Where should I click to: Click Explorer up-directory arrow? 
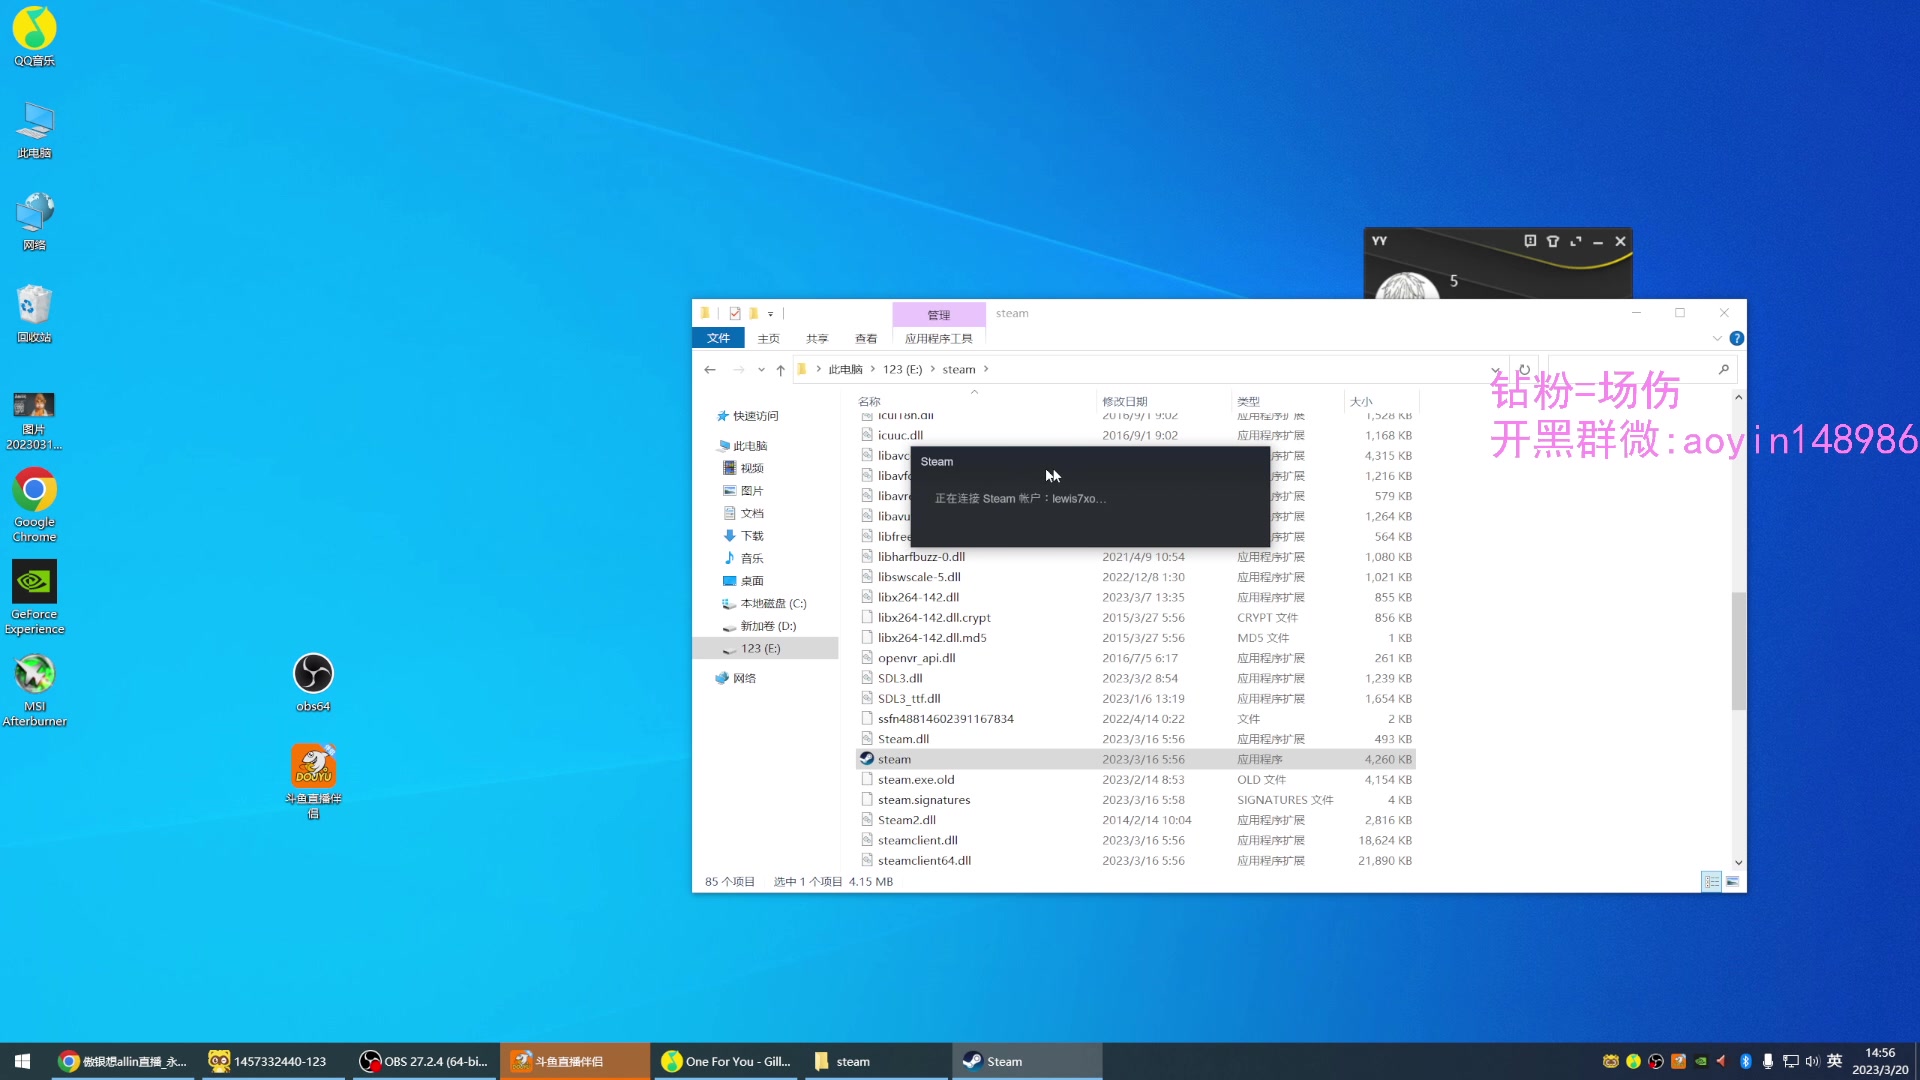coord(780,369)
